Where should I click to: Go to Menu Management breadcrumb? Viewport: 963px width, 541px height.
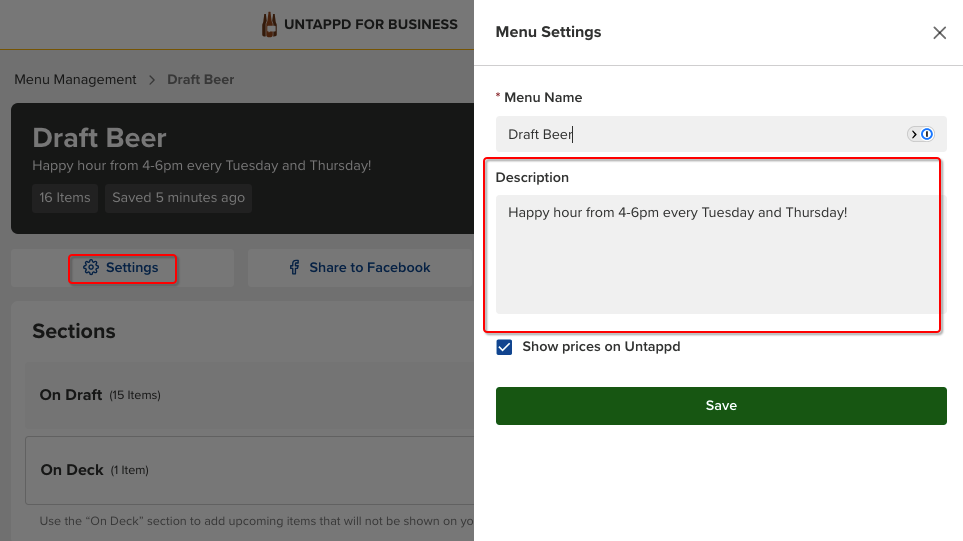click(x=75, y=80)
